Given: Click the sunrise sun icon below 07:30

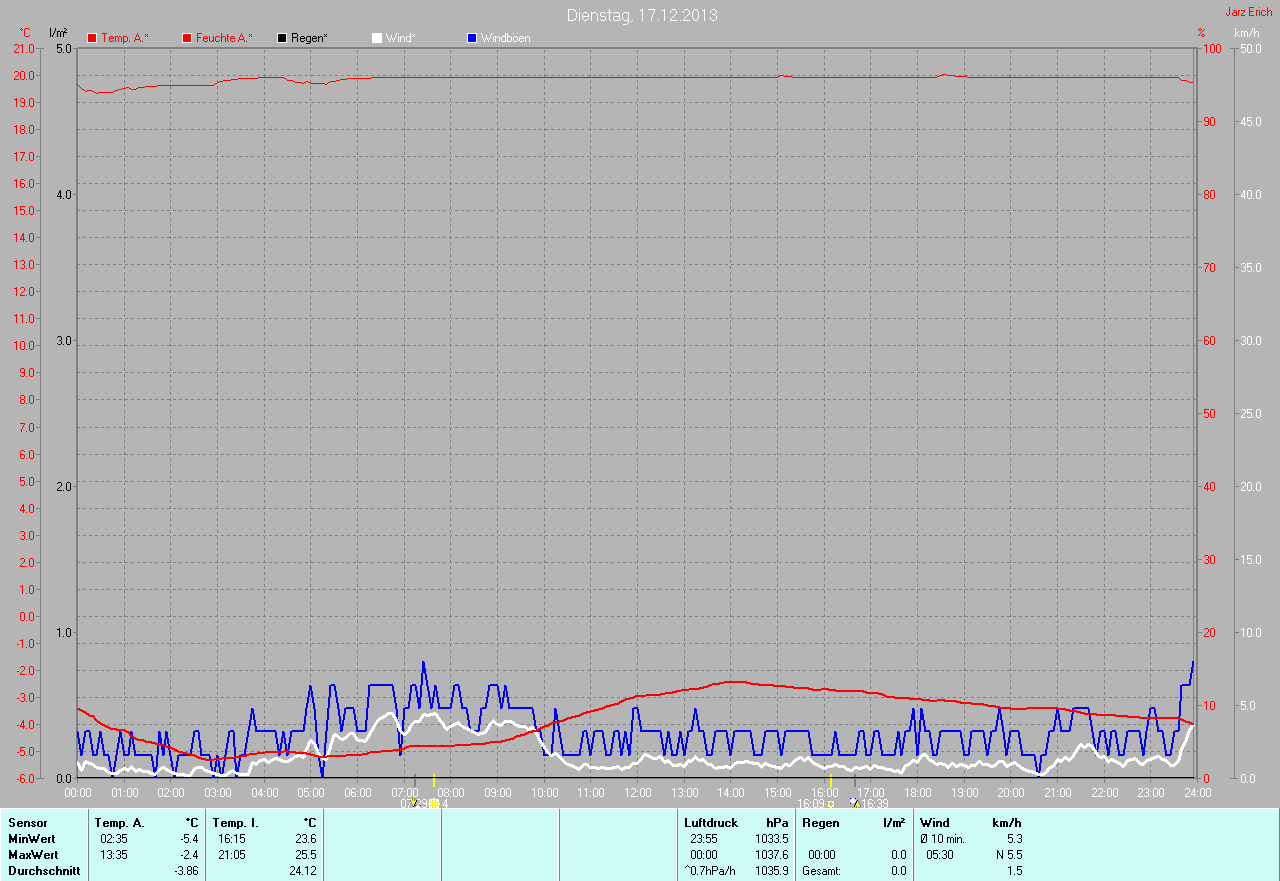Looking at the screenshot, I should coord(434,803).
